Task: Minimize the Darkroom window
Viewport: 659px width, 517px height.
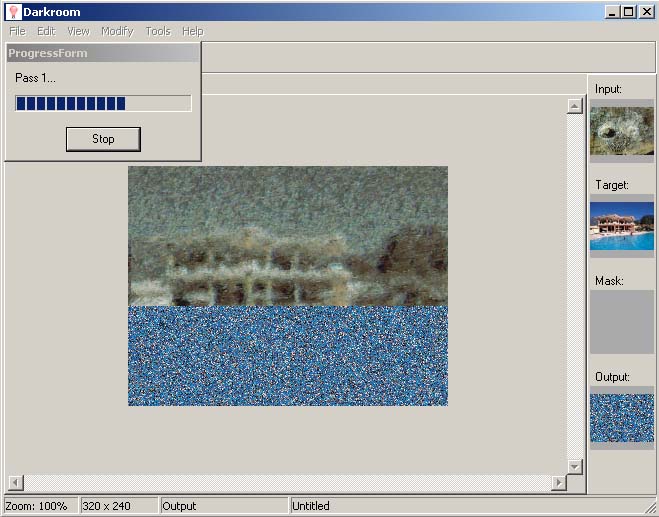Action: click(612, 12)
